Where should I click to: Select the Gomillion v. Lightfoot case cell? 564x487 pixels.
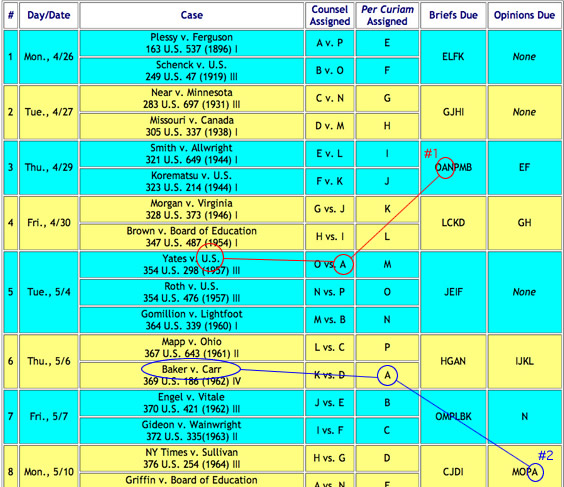192,320
